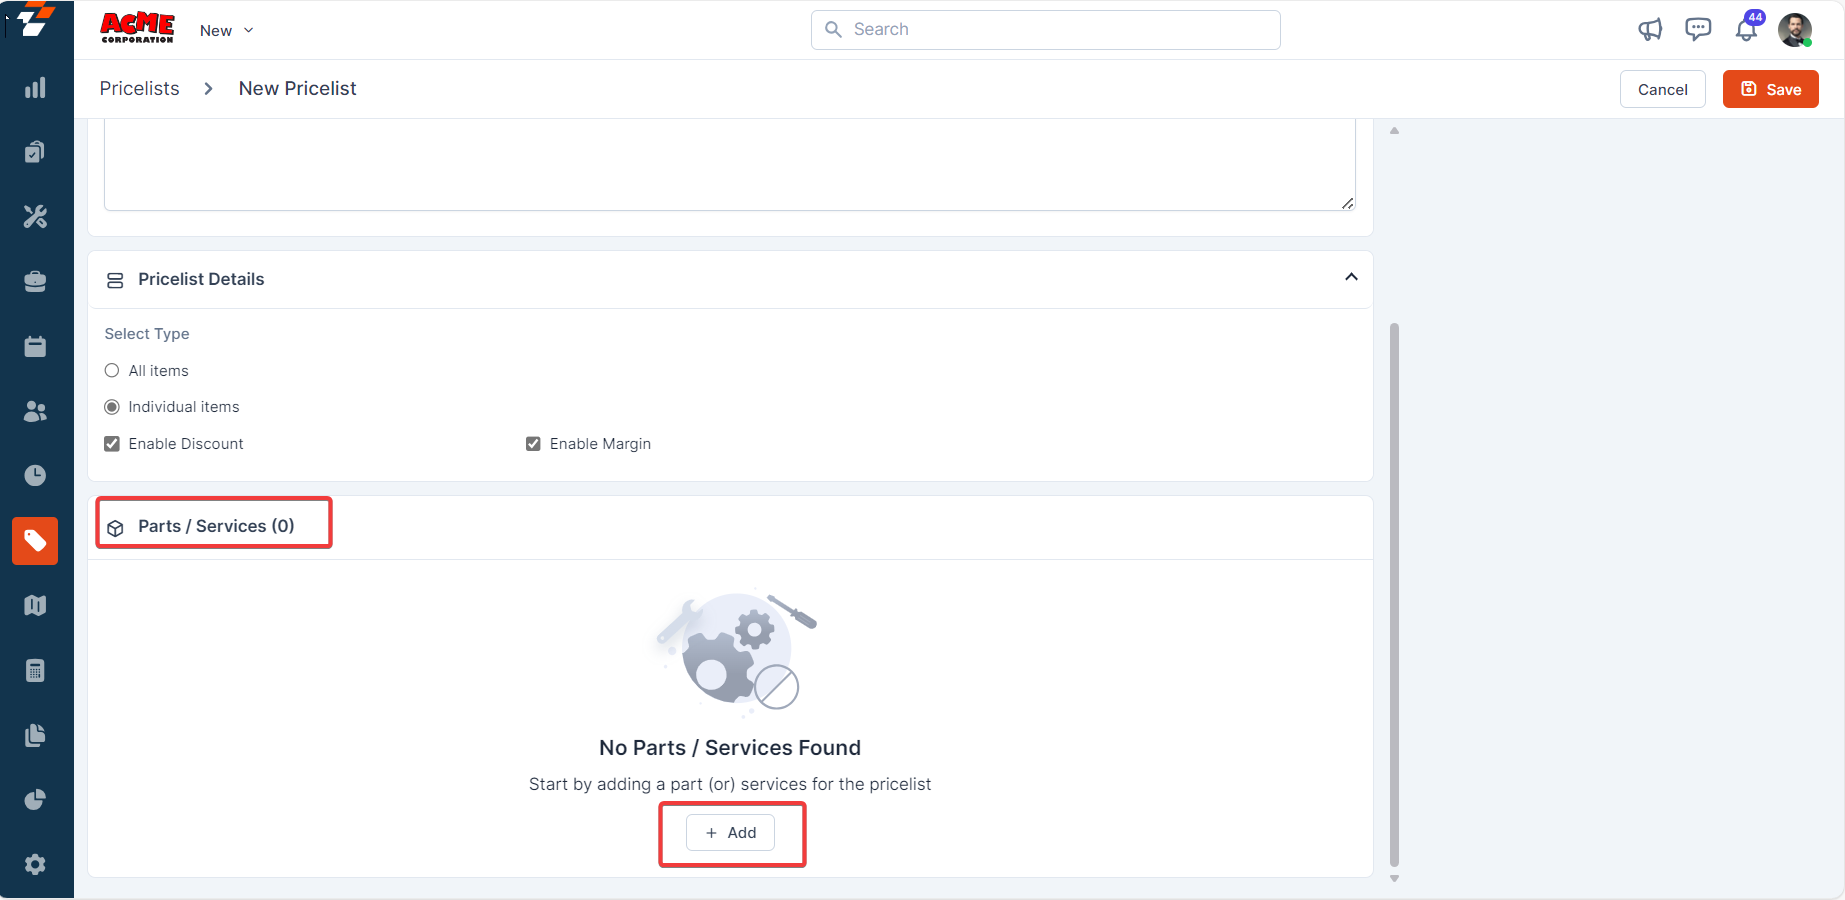Open the New dropdown menu
Viewport: 1845px width, 900px height.
click(x=227, y=31)
